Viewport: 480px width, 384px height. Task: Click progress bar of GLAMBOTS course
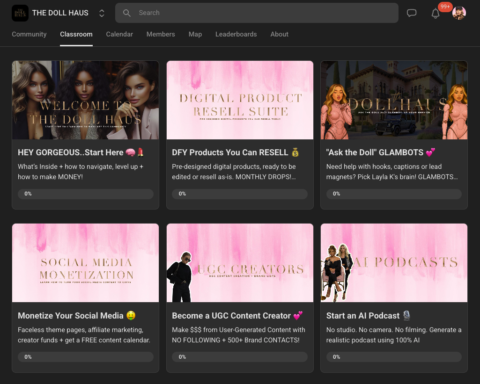[394, 194]
